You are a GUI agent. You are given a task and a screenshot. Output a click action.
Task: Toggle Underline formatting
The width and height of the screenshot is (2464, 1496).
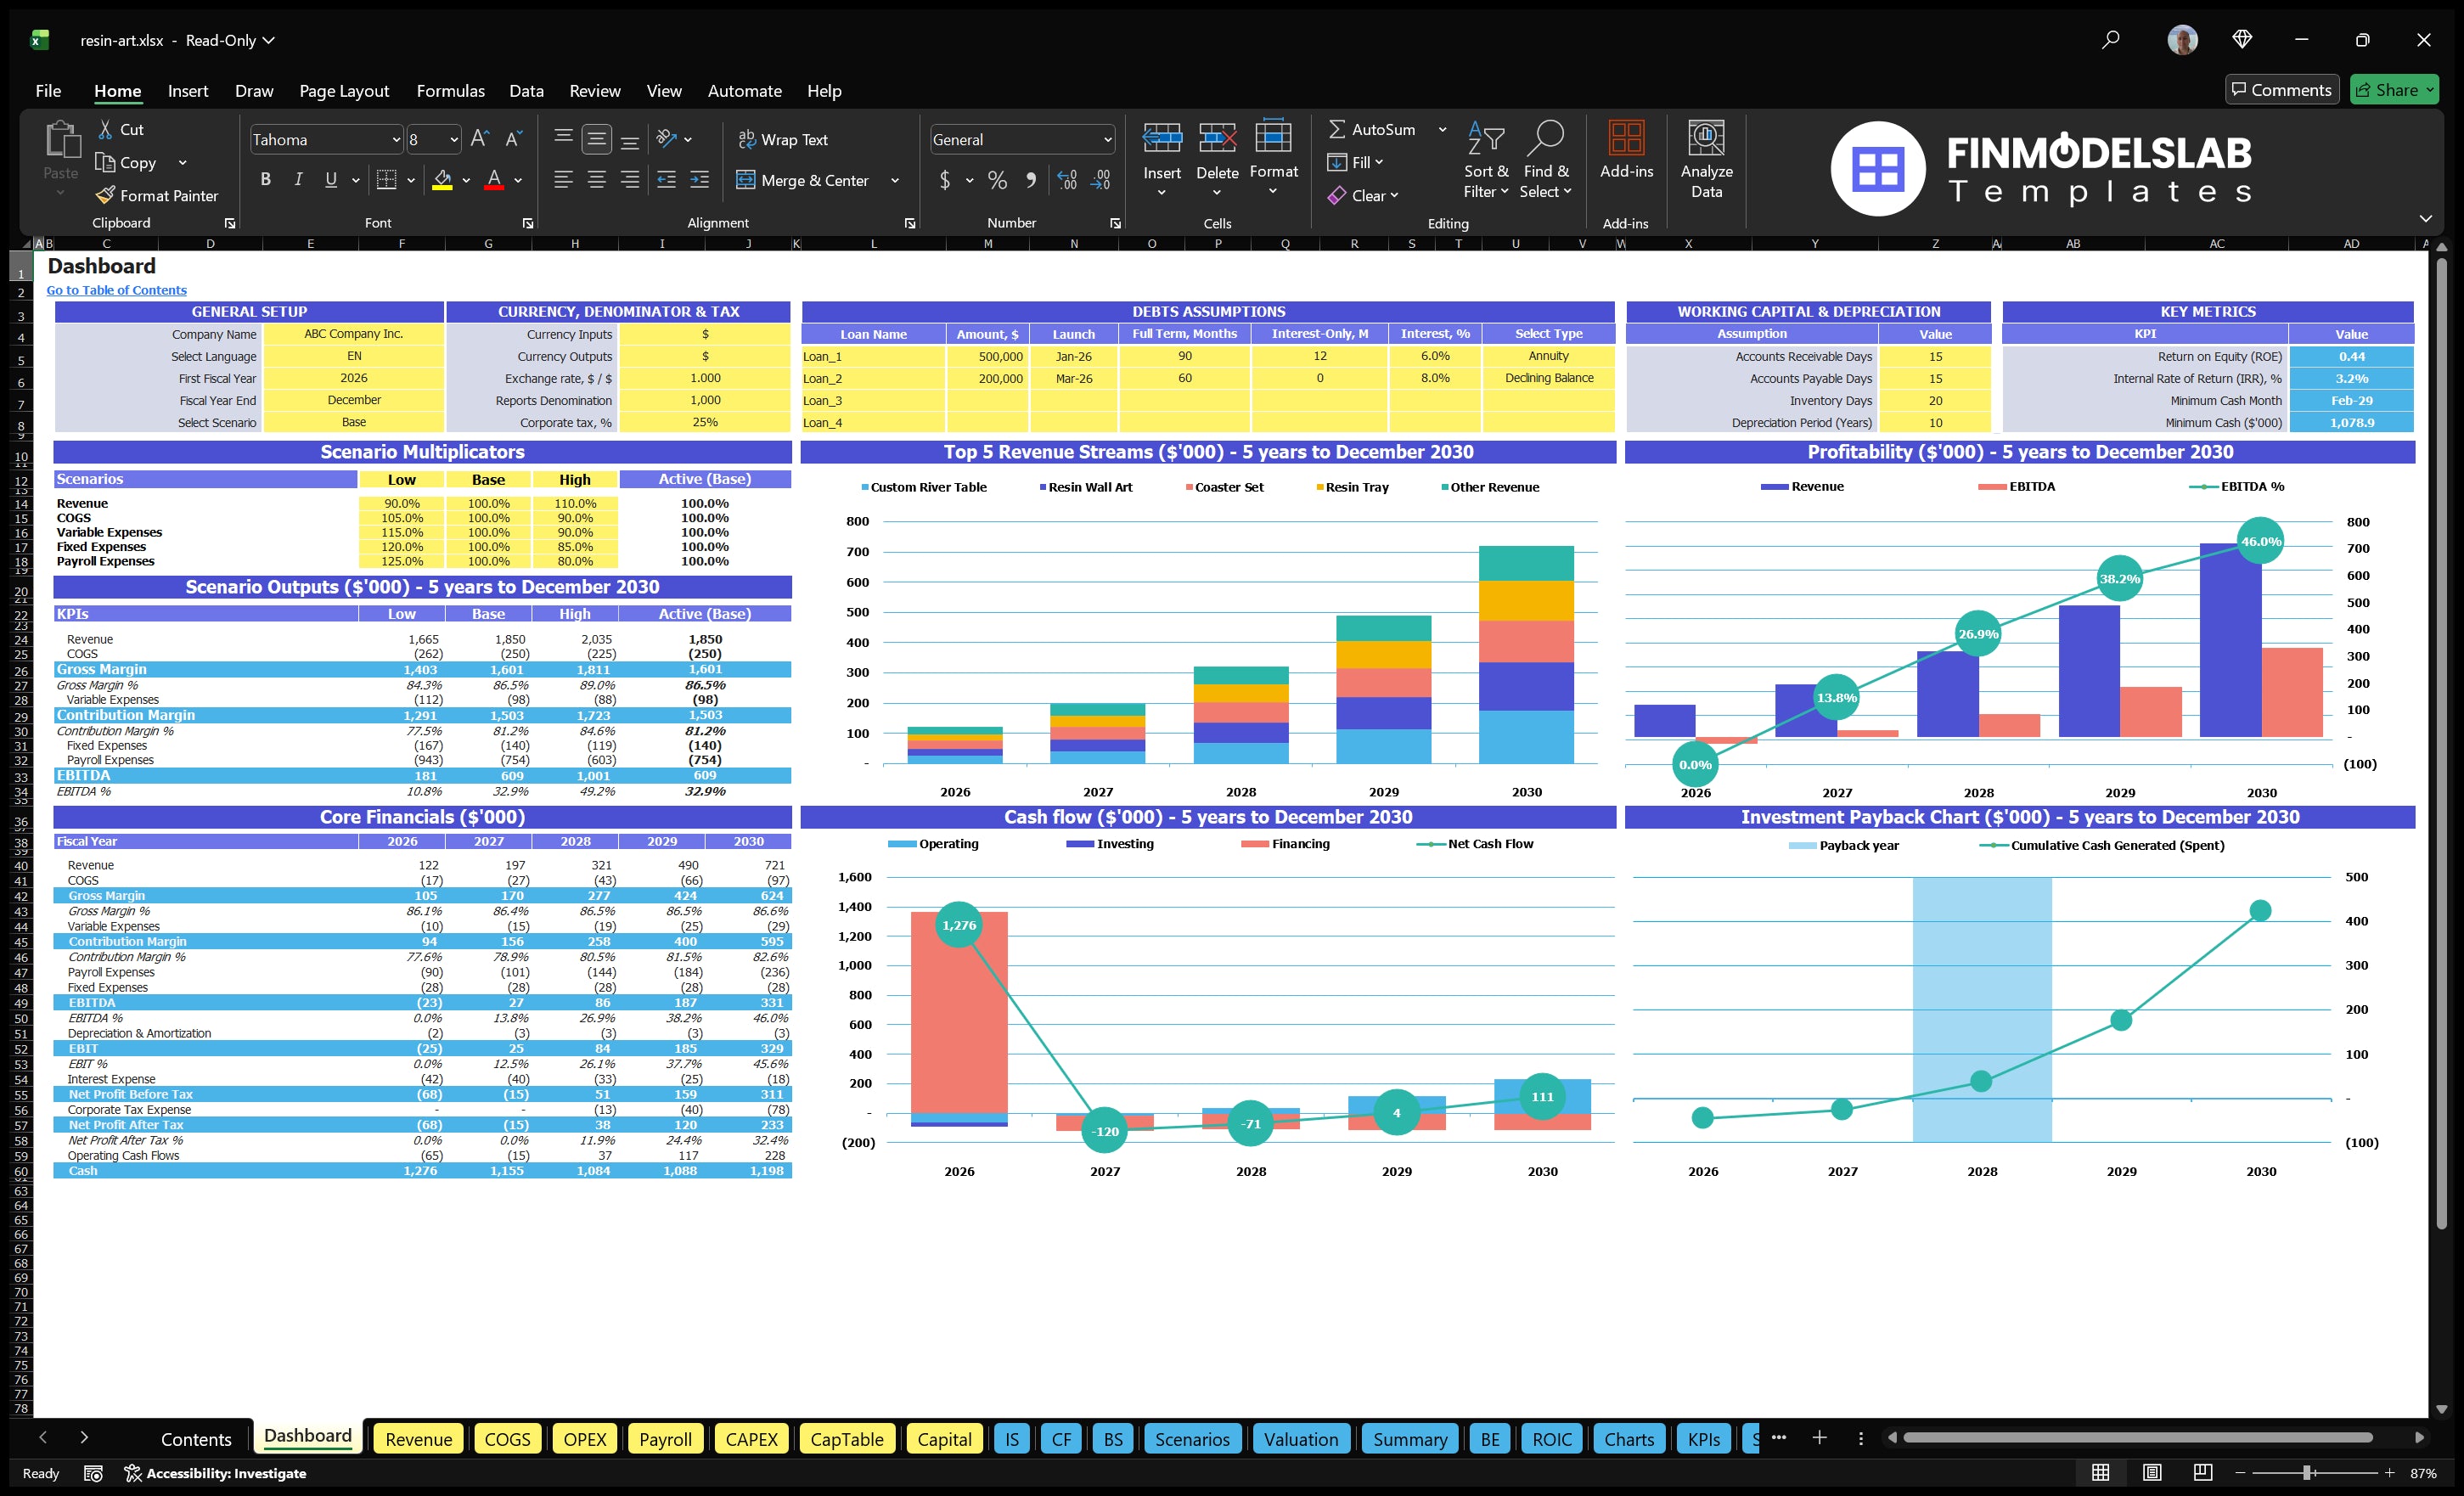(331, 180)
